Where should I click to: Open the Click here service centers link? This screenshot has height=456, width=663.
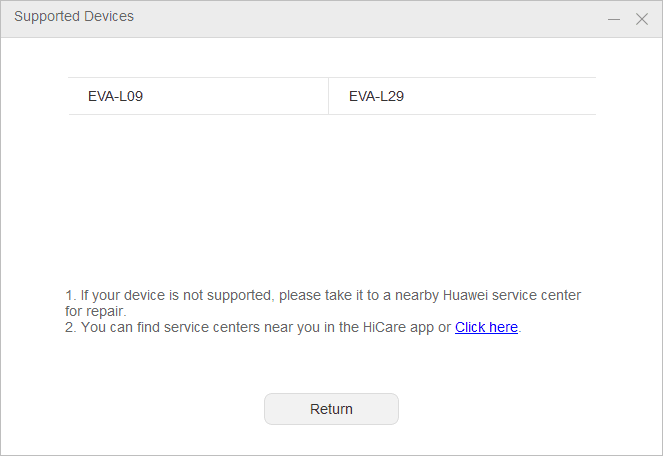pos(486,327)
